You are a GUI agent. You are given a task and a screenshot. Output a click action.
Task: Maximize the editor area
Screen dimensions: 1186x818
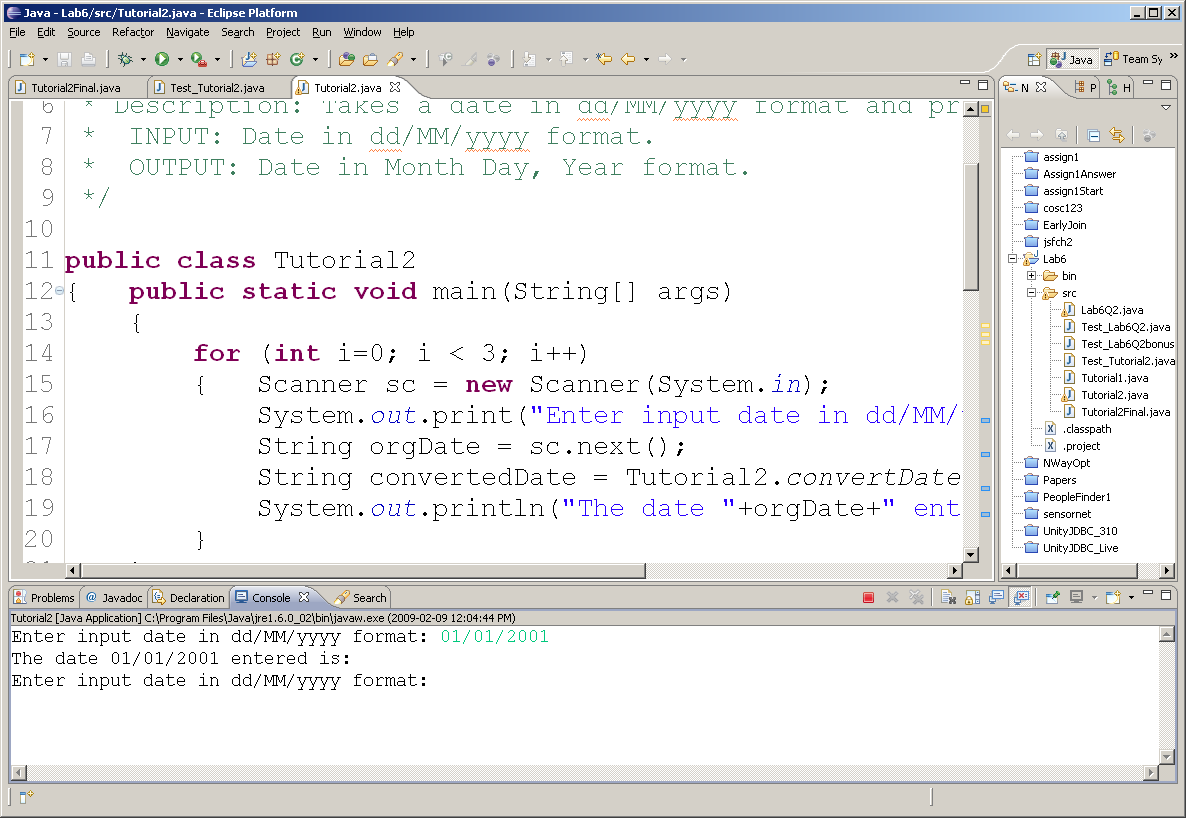coord(983,85)
